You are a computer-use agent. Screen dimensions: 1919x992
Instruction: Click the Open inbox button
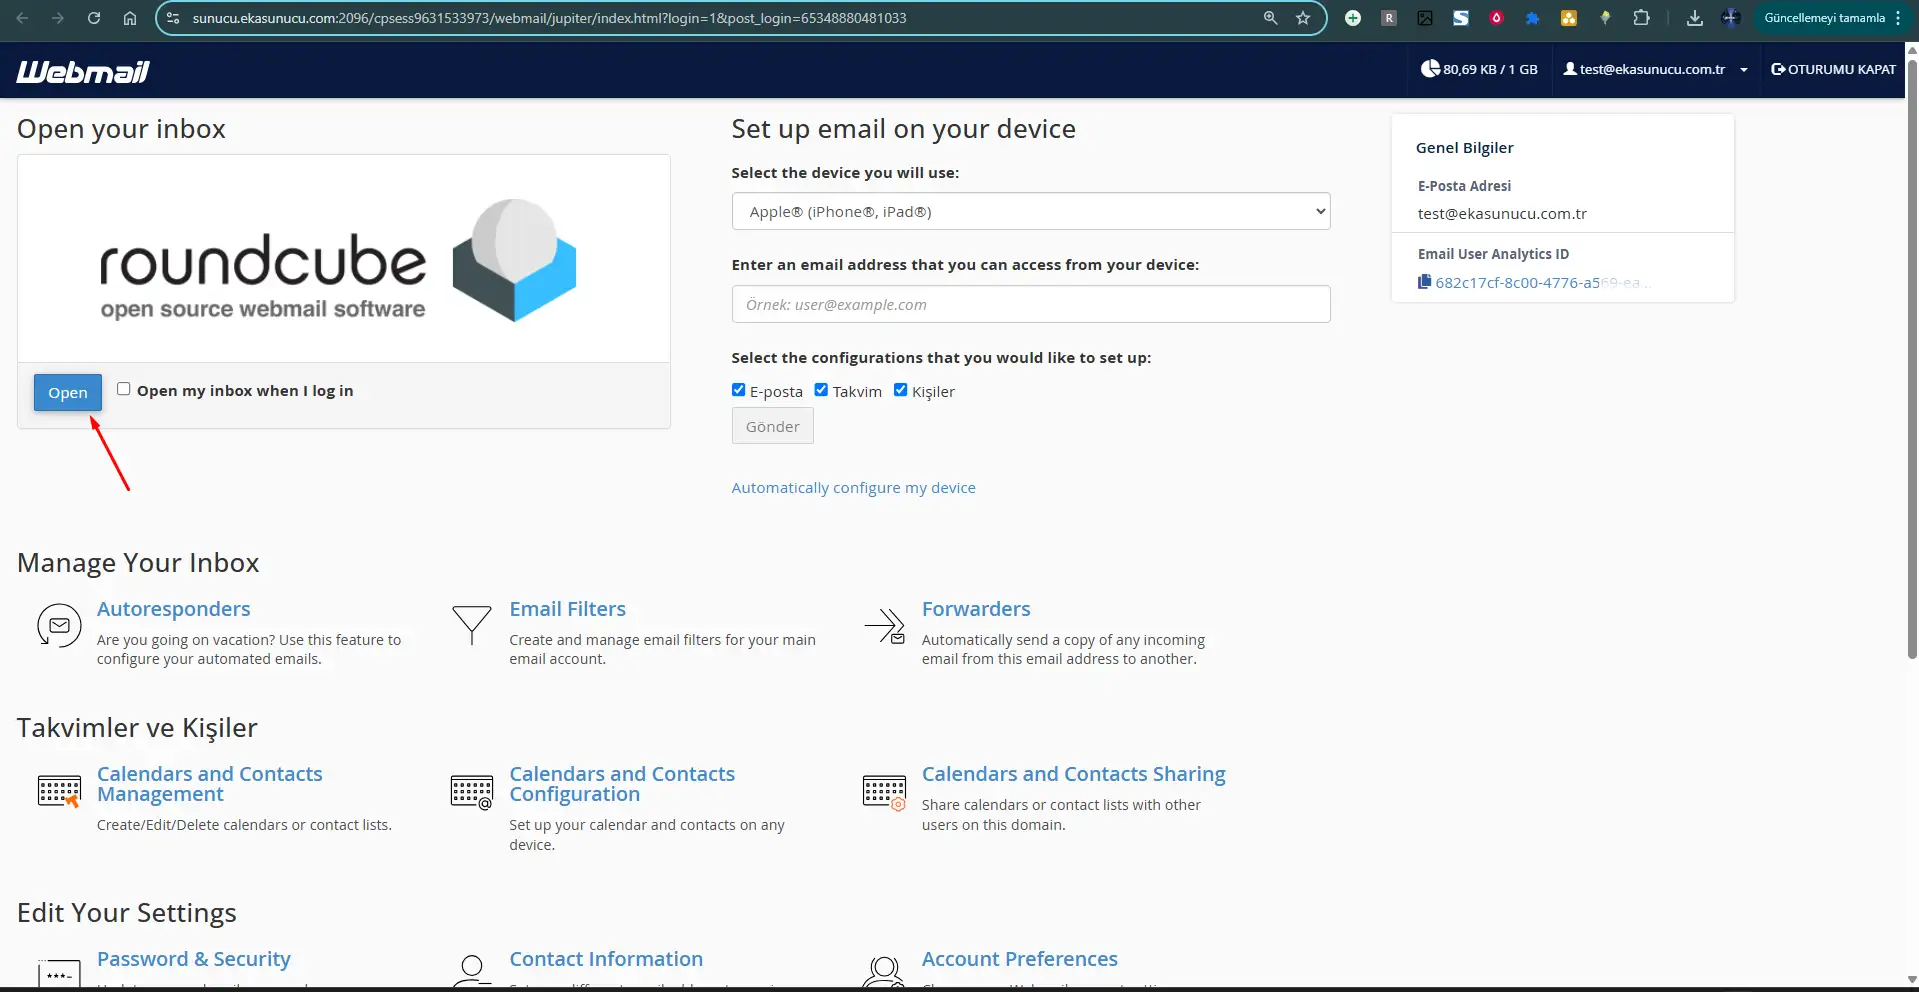point(68,392)
